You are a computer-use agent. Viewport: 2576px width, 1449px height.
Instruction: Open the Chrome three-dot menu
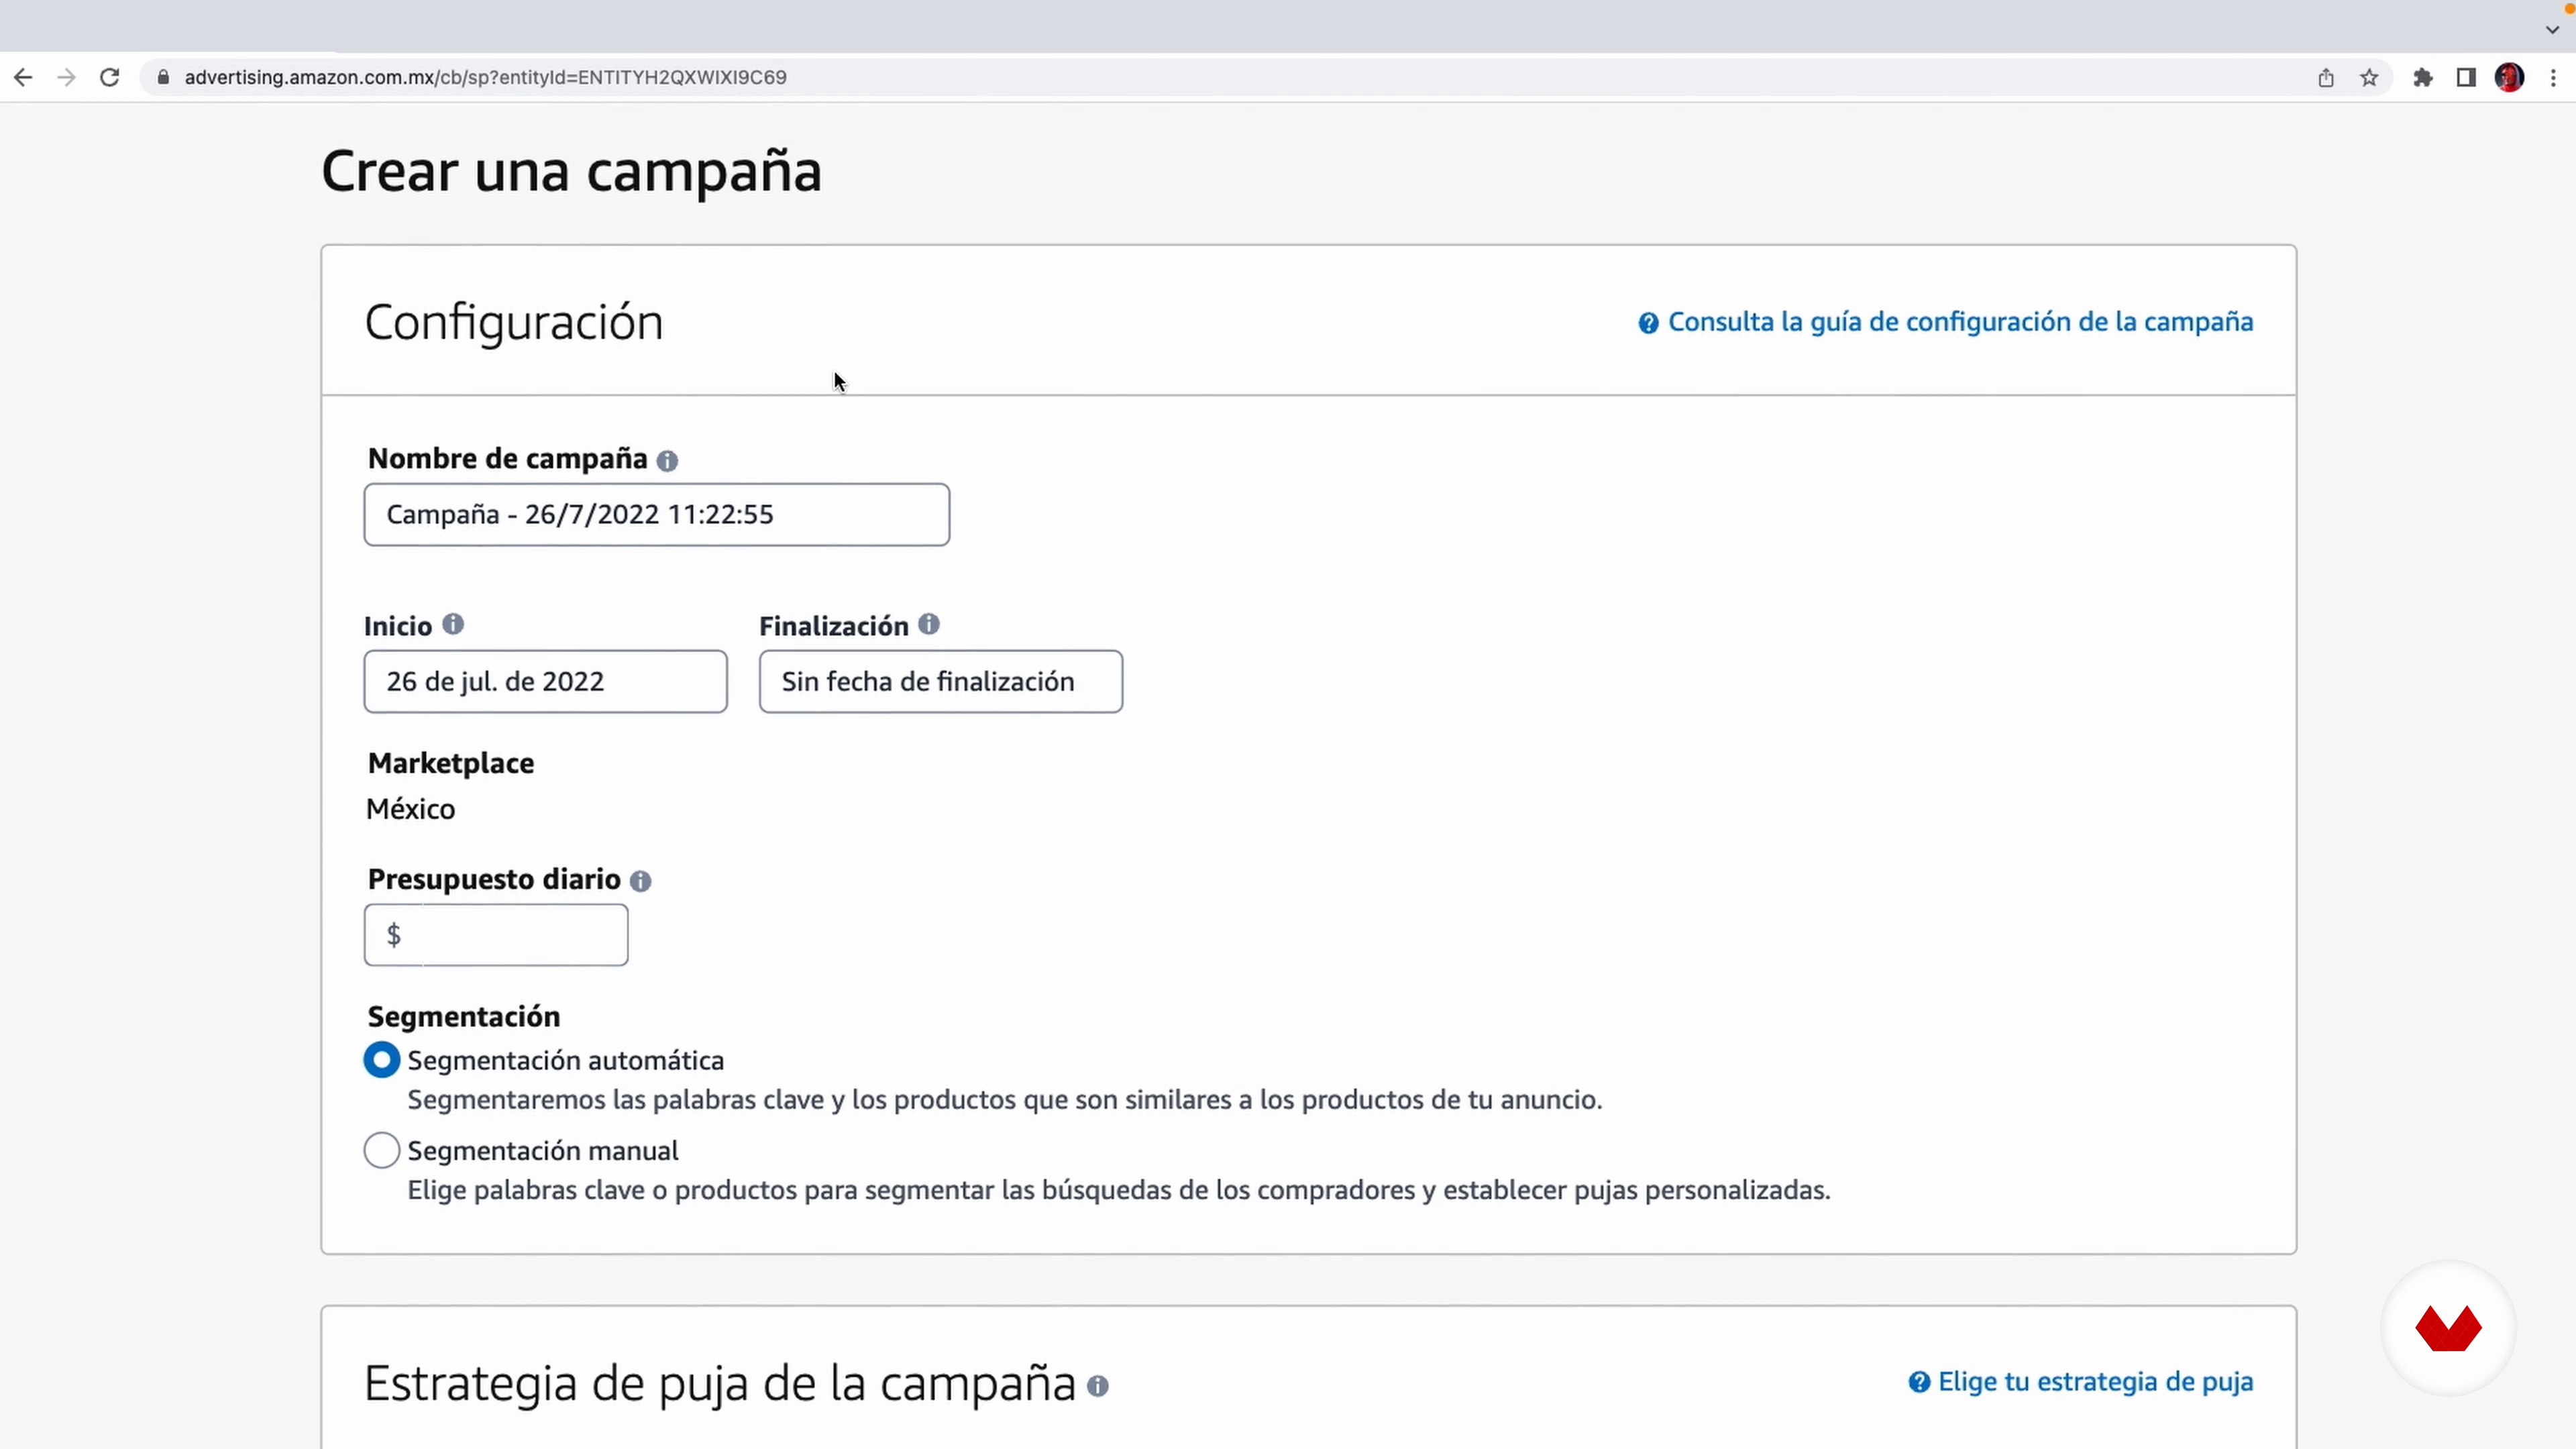click(2553, 77)
